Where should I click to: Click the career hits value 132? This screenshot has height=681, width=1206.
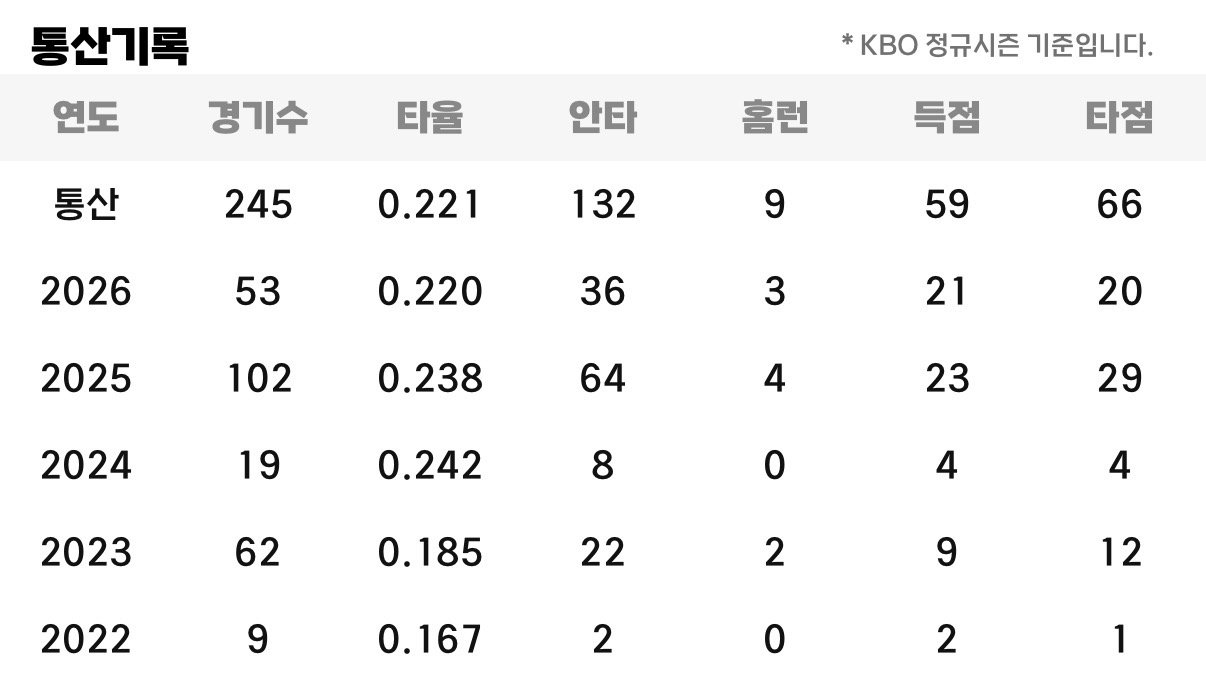click(602, 205)
